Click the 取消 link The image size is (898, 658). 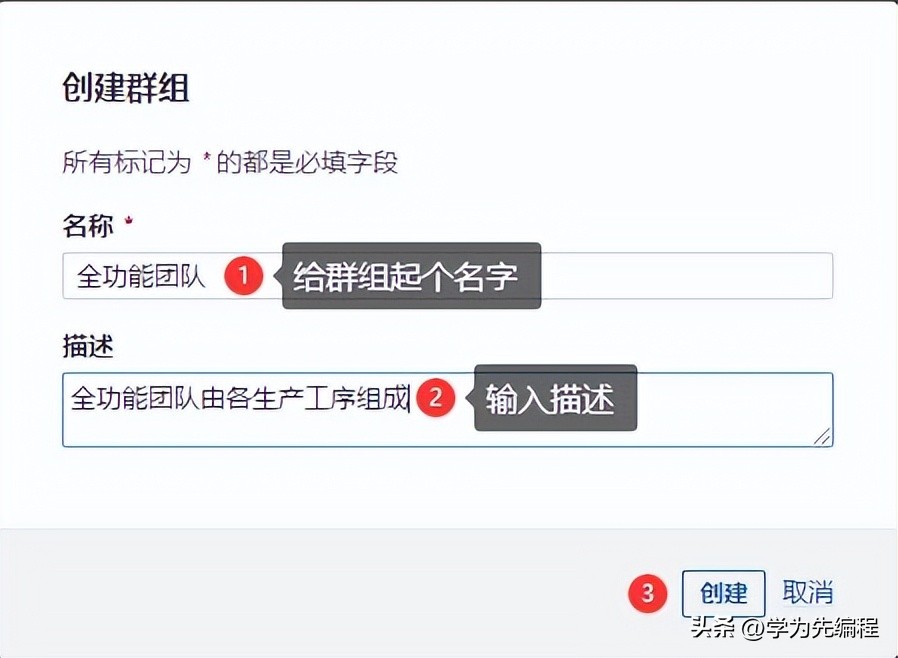(808, 592)
